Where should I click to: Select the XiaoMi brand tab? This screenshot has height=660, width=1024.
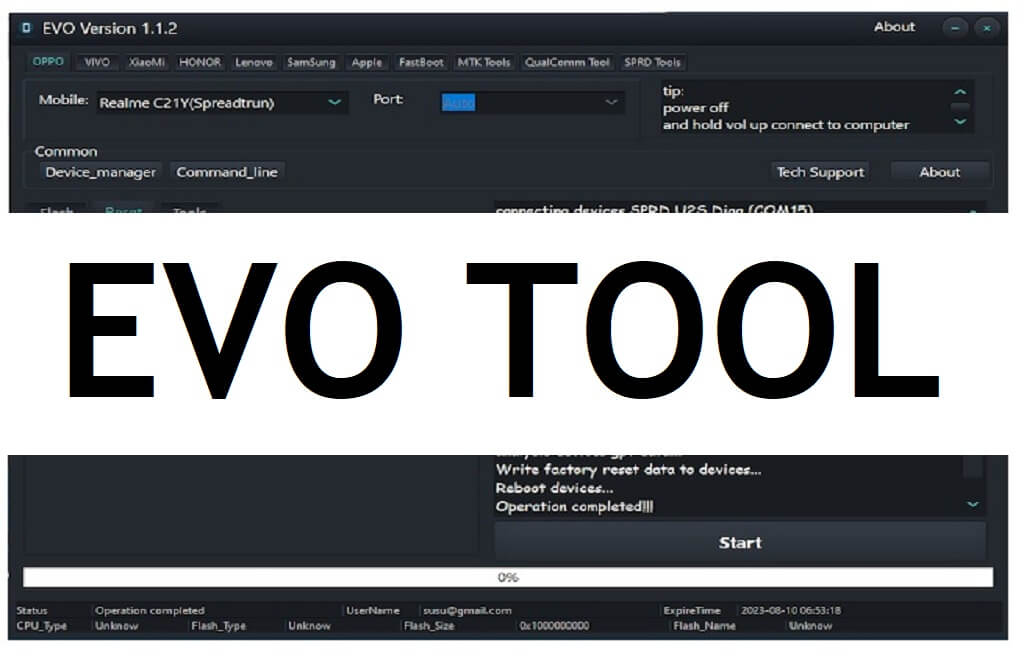[145, 62]
